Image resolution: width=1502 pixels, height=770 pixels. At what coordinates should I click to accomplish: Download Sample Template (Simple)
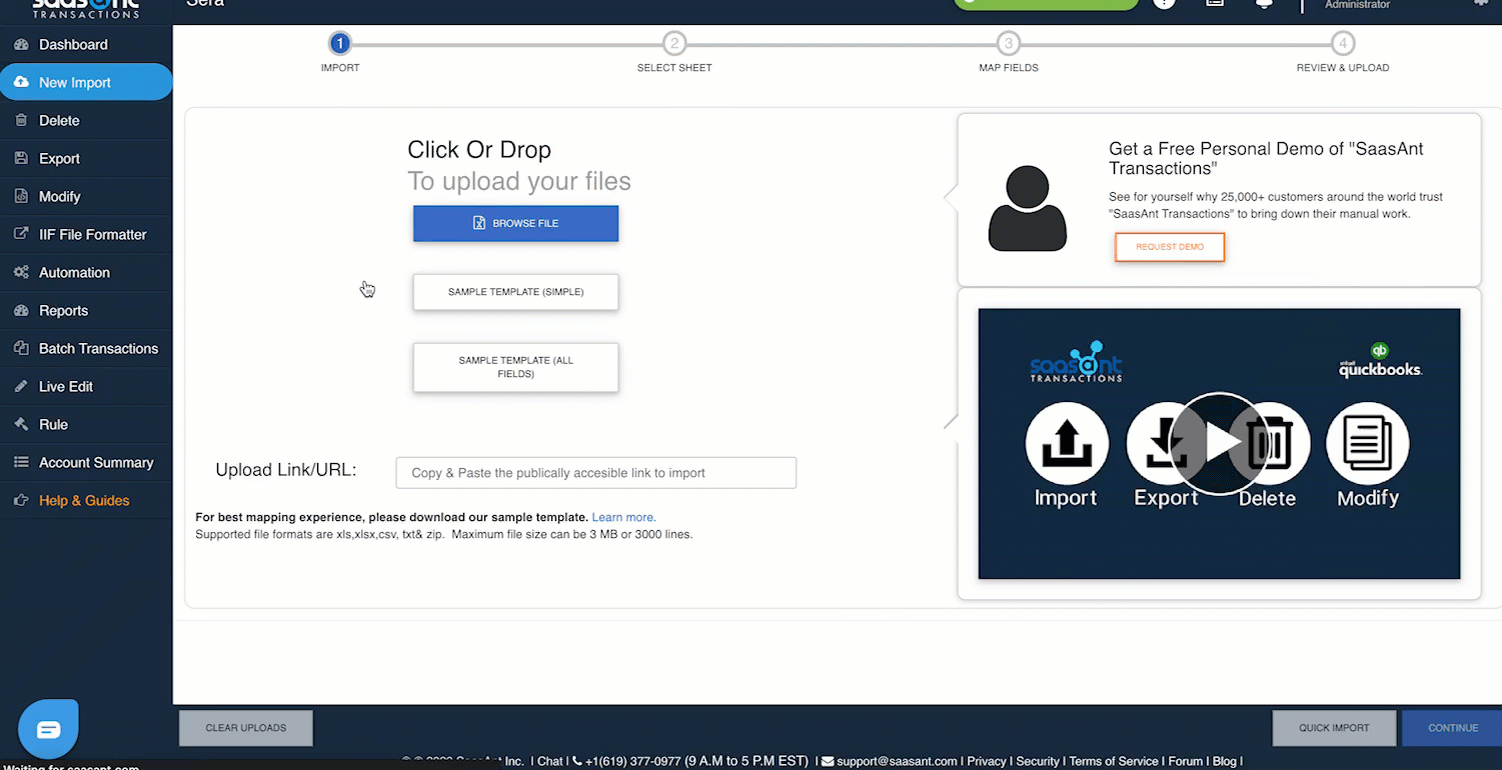click(x=516, y=292)
